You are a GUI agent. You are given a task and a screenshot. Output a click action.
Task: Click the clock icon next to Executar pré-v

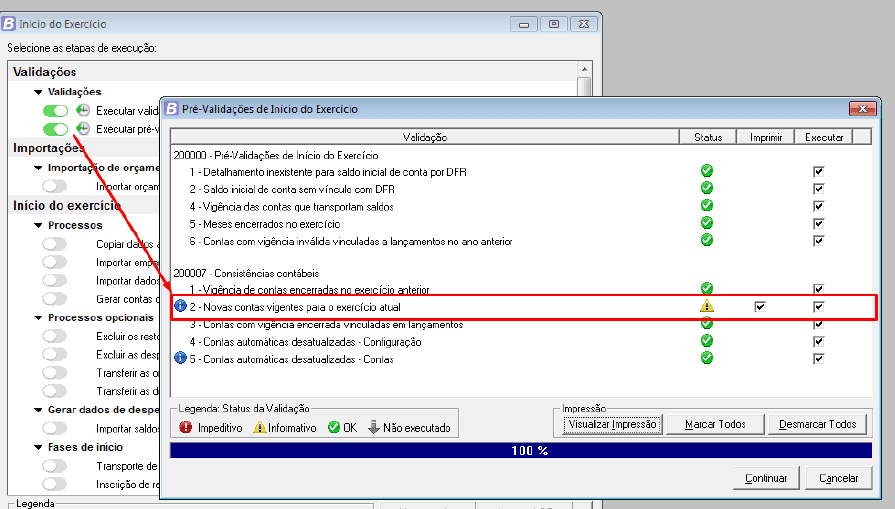[83, 128]
